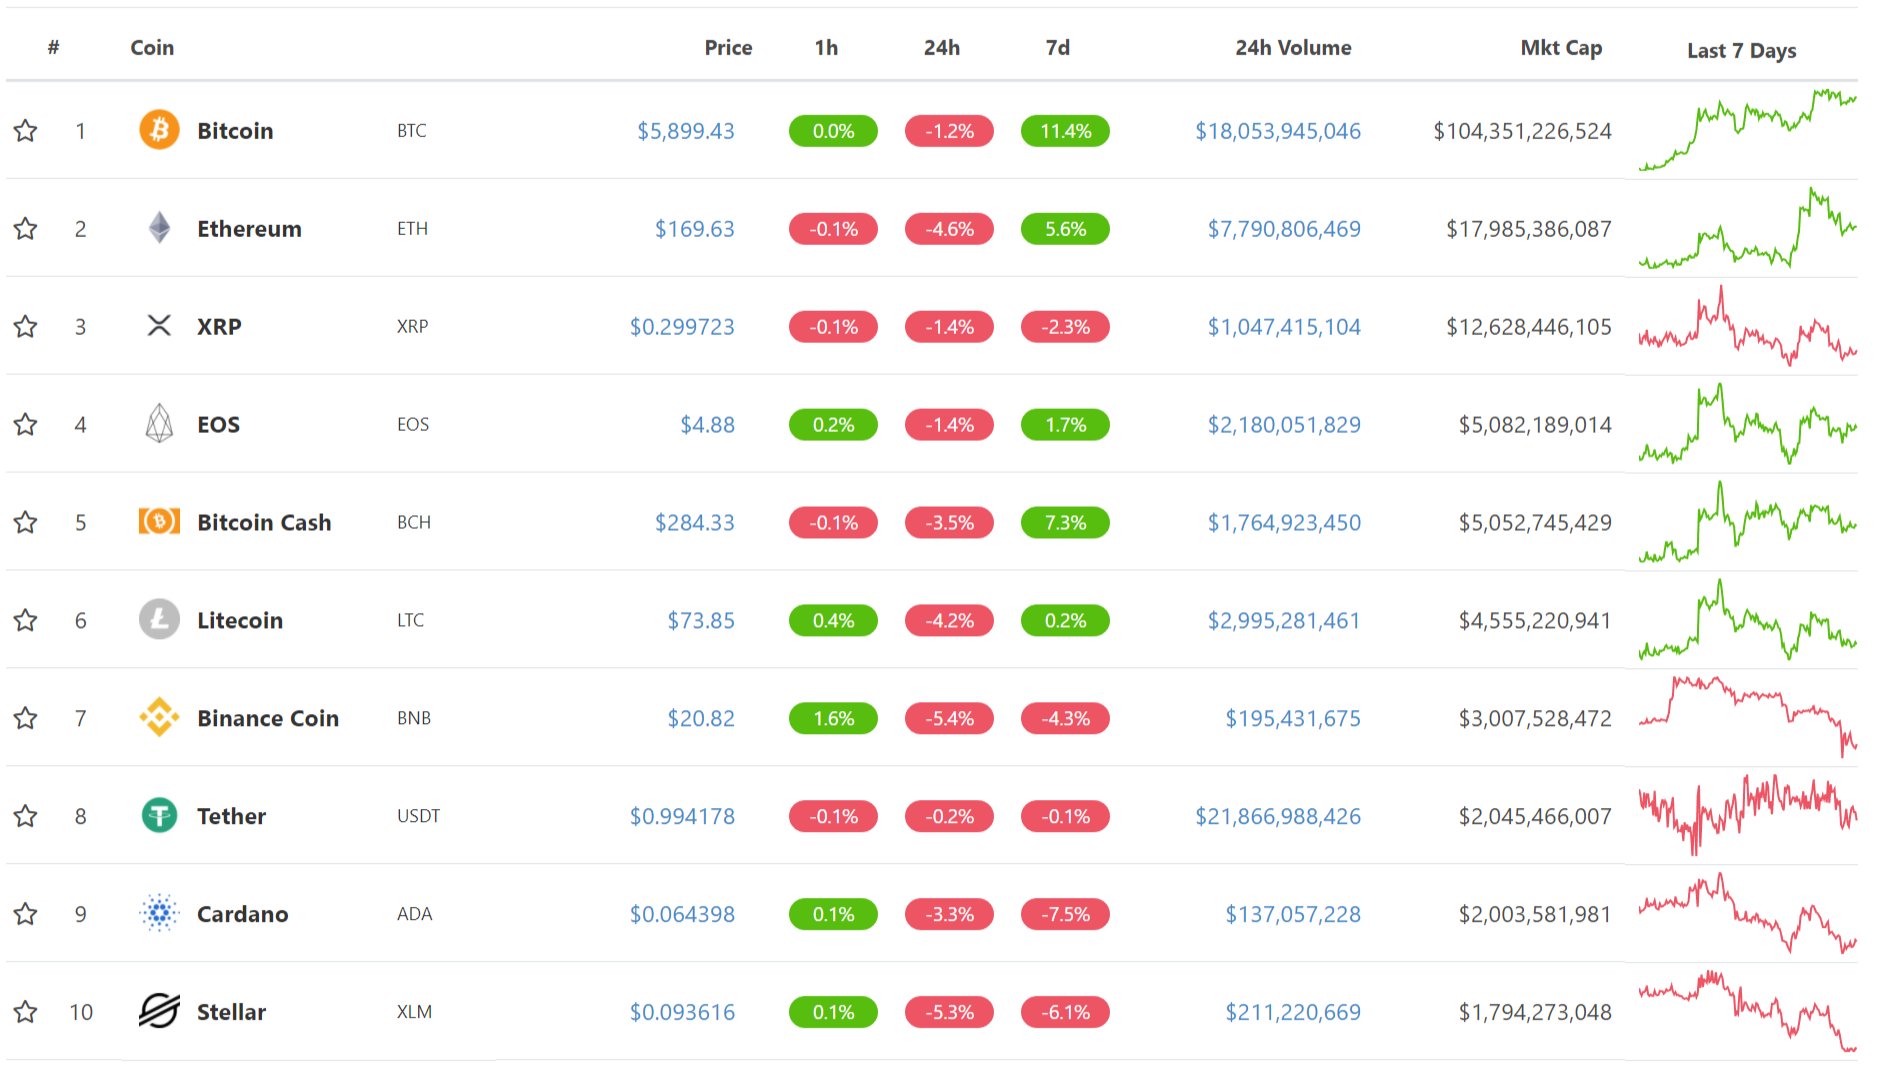1878x1065 pixels.
Task: Click Ethereum price $169.63
Action: [694, 229]
